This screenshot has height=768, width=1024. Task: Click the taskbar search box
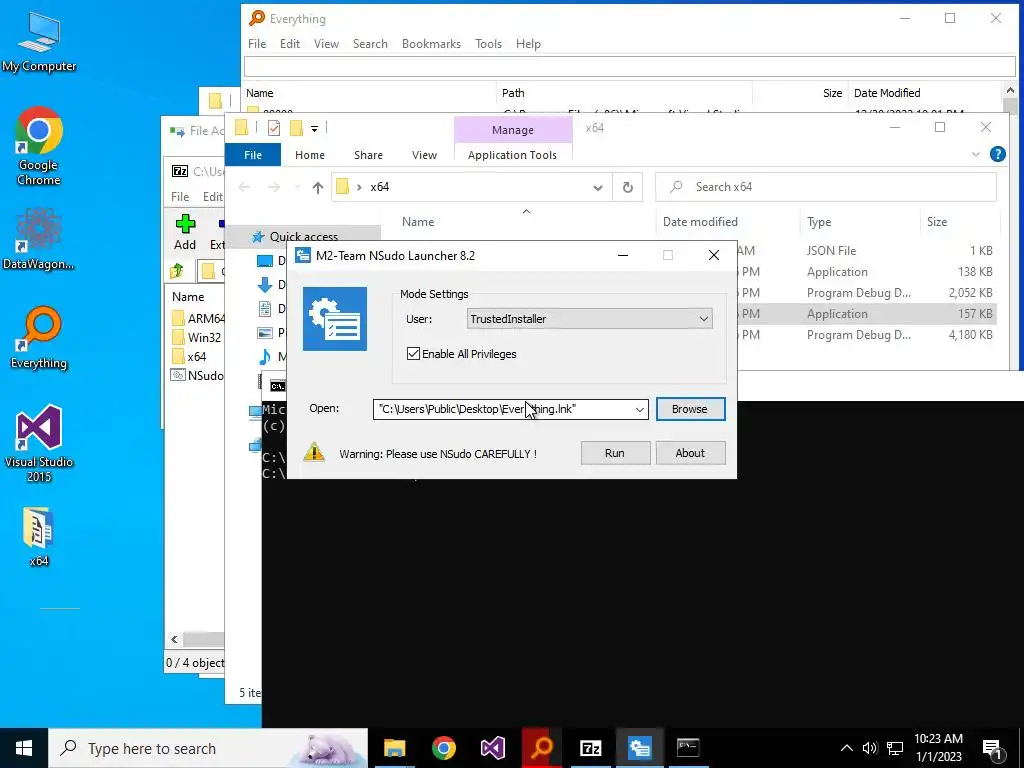pos(208,748)
